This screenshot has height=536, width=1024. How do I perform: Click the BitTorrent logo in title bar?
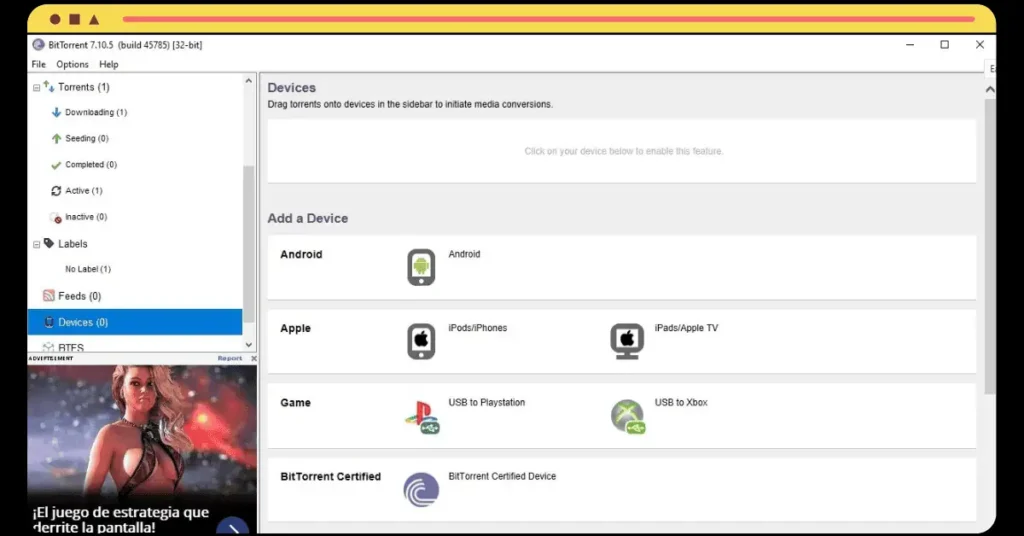[x=39, y=44]
